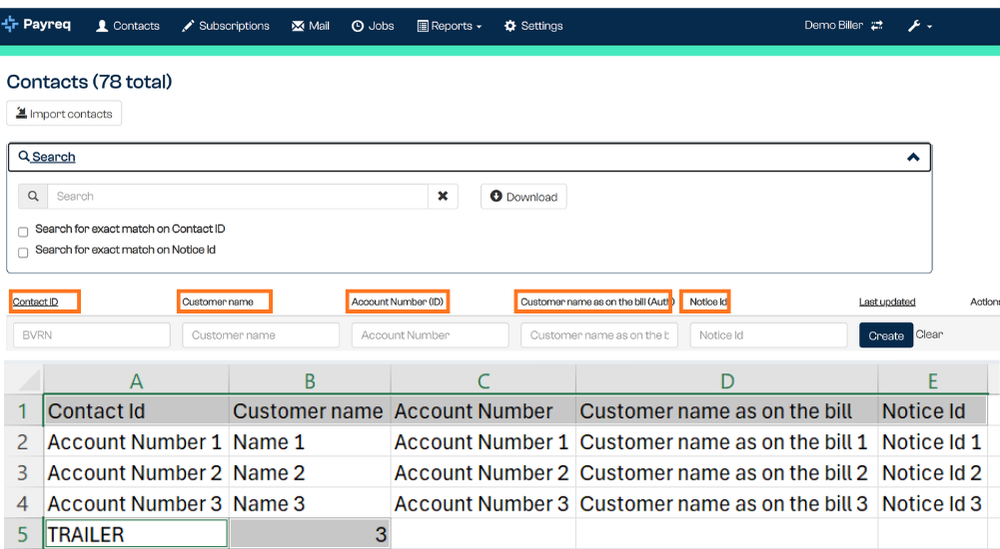Expand the Reports dropdown menu
Viewport: 1000px width, 549px height.
pos(449,26)
